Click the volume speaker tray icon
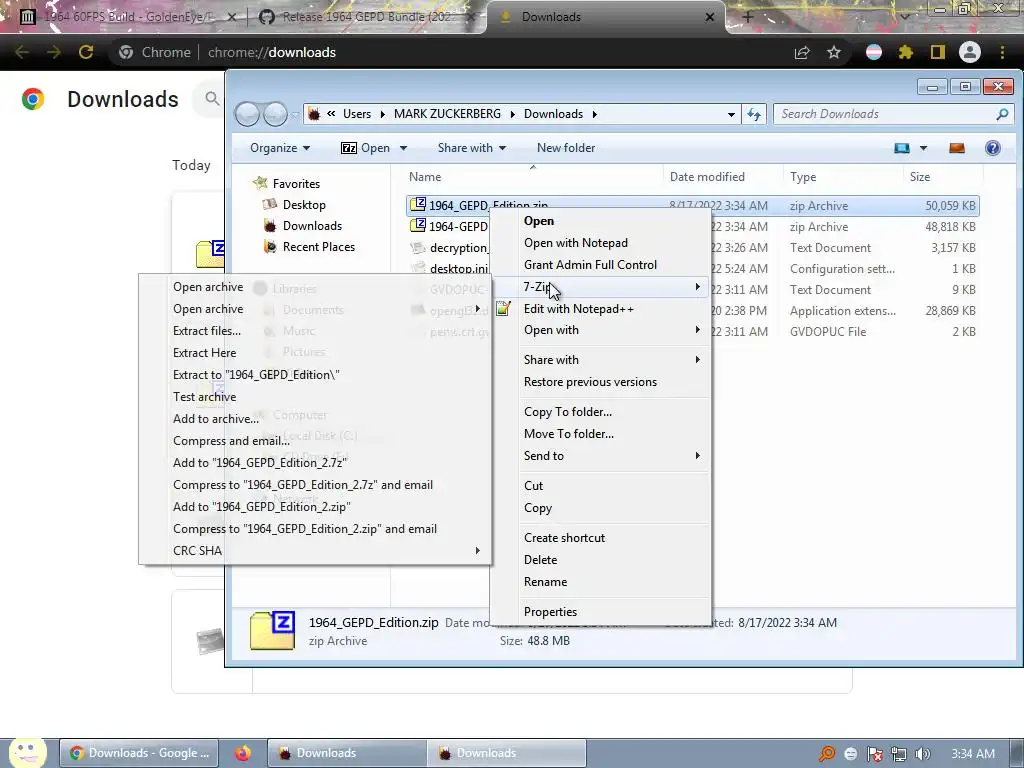The width and height of the screenshot is (1024, 768). coord(922,754)
